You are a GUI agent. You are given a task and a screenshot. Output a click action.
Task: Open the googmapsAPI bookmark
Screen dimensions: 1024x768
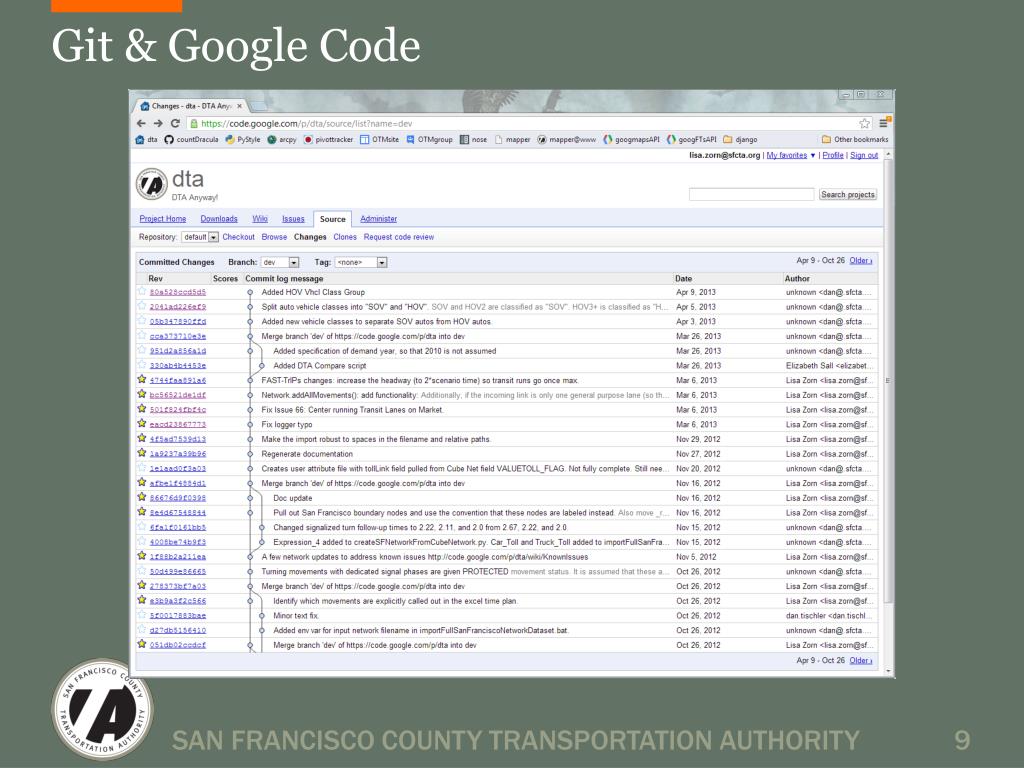pos(632,139)
